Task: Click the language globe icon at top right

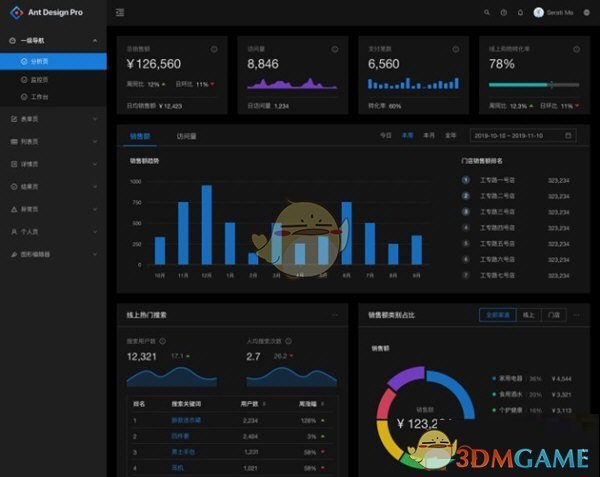Action: 586,12
